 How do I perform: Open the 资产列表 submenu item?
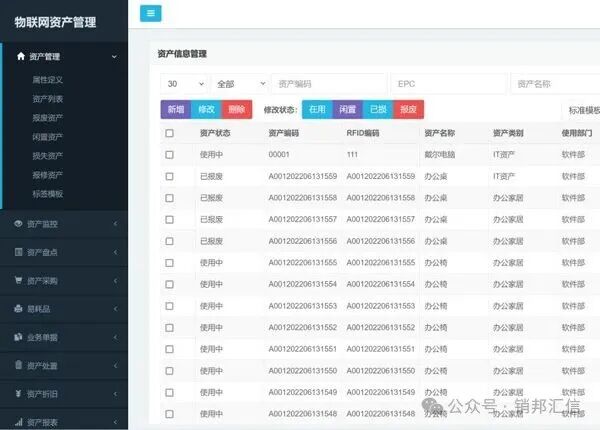click(47, 99)
